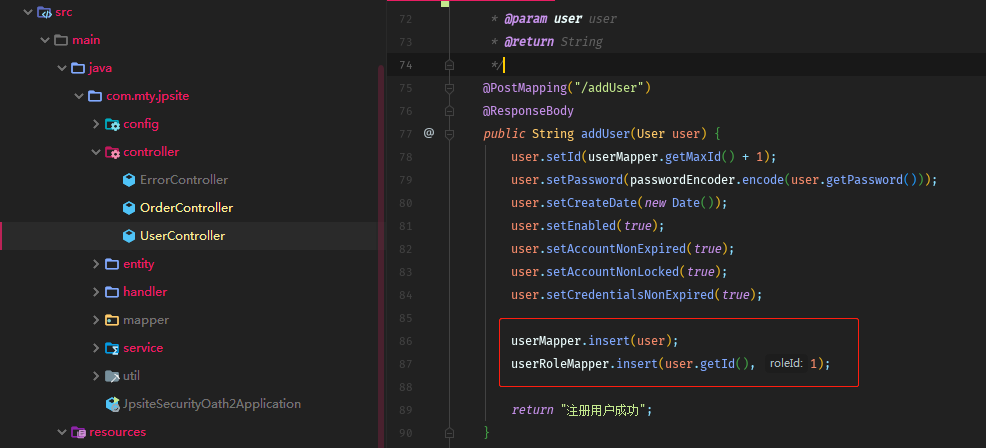This screenshot has height=448, width=986.
Task: Select the config package label
Action: 141,124
